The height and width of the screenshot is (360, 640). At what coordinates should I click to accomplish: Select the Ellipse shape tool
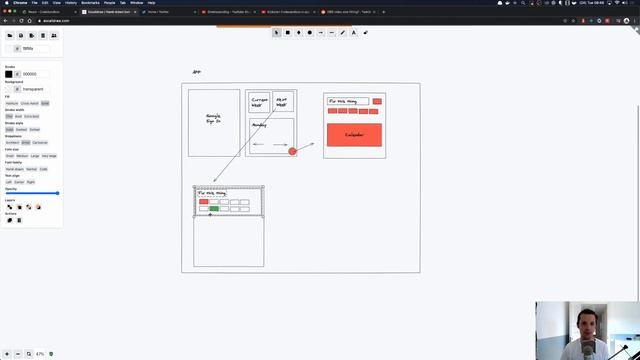(310, 33)
